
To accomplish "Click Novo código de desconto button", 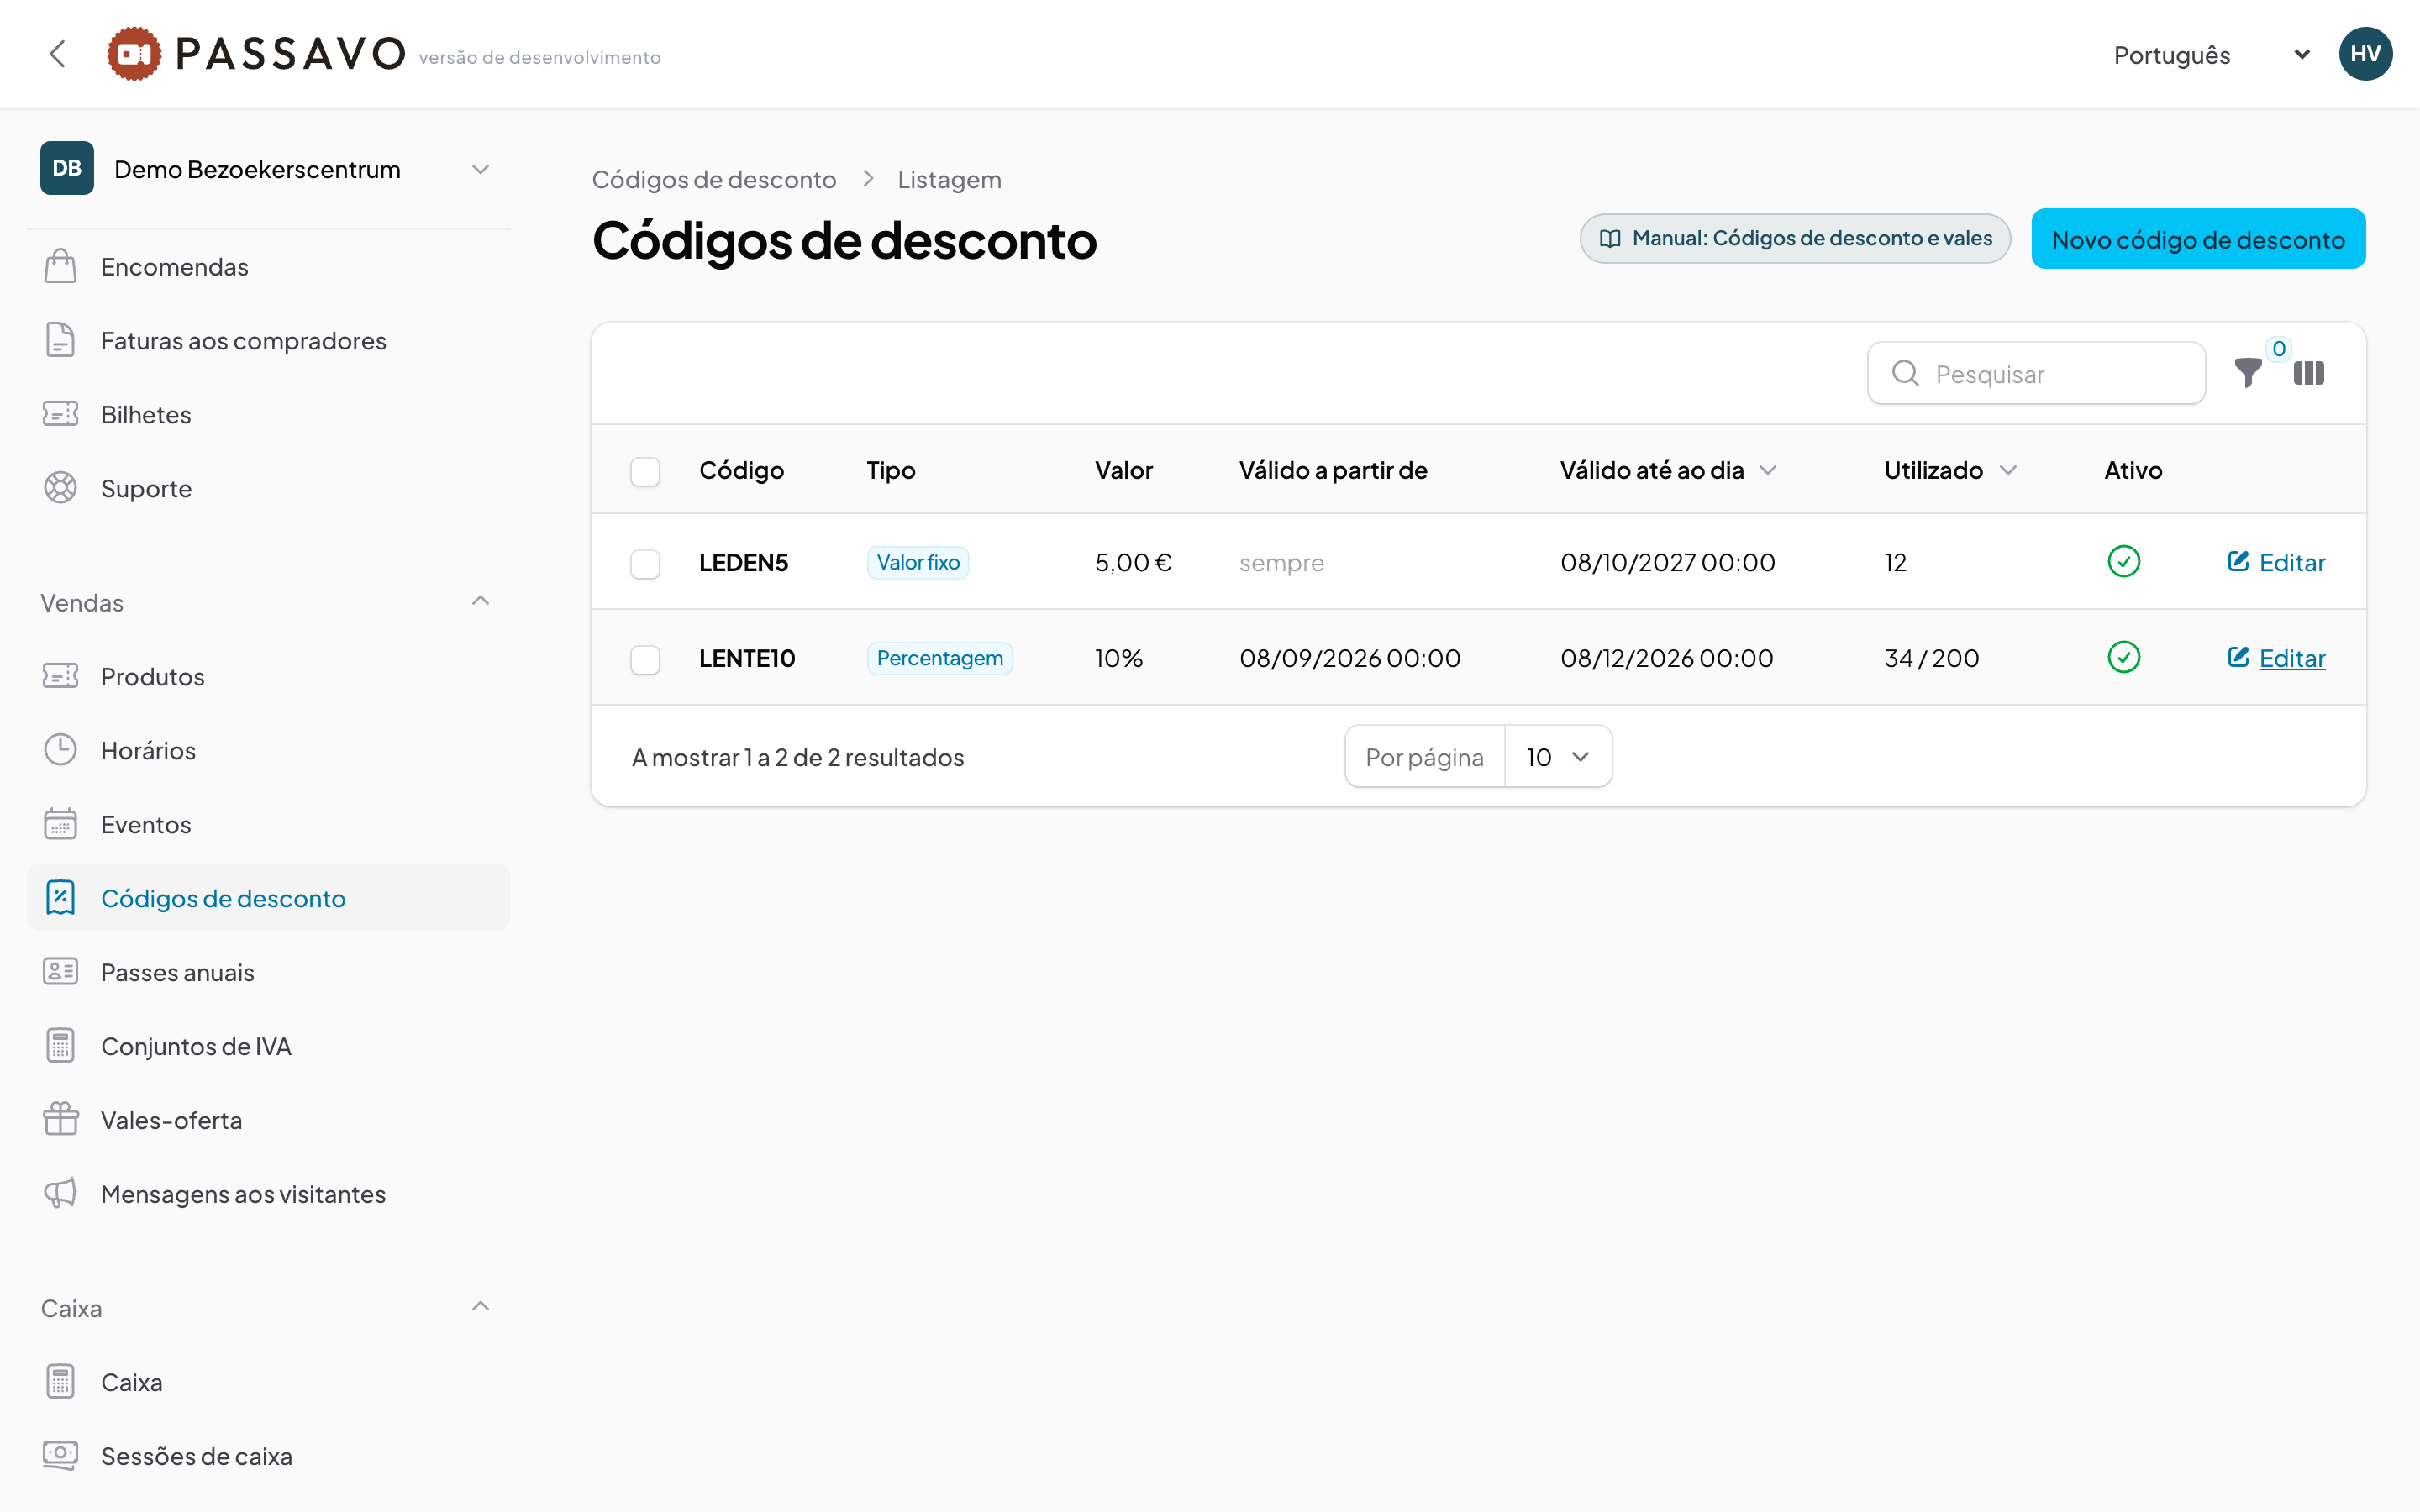I will click(2197, 239).
